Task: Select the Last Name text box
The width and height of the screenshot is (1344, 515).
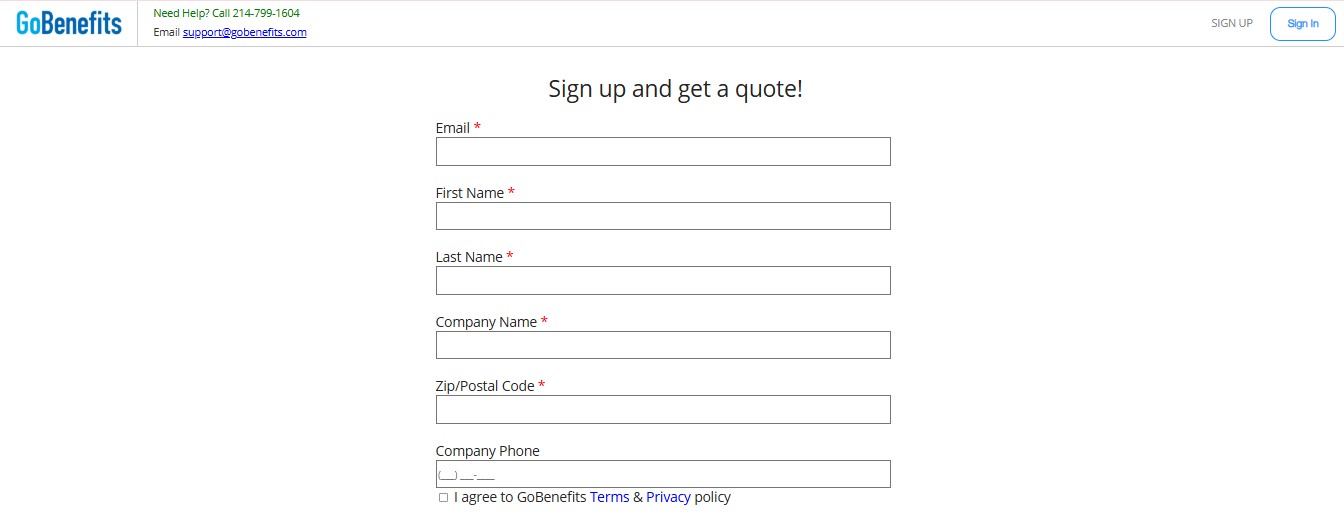Action: pos(663,281)
